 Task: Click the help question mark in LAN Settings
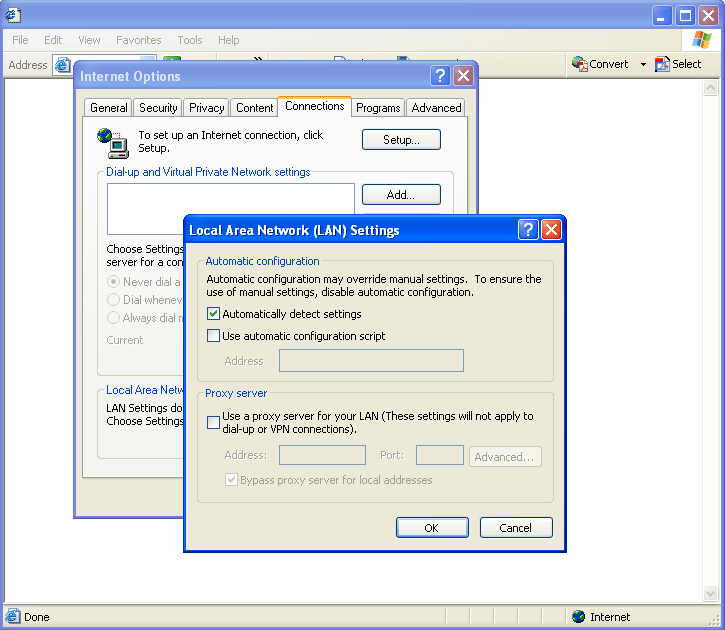pos(528,230)
